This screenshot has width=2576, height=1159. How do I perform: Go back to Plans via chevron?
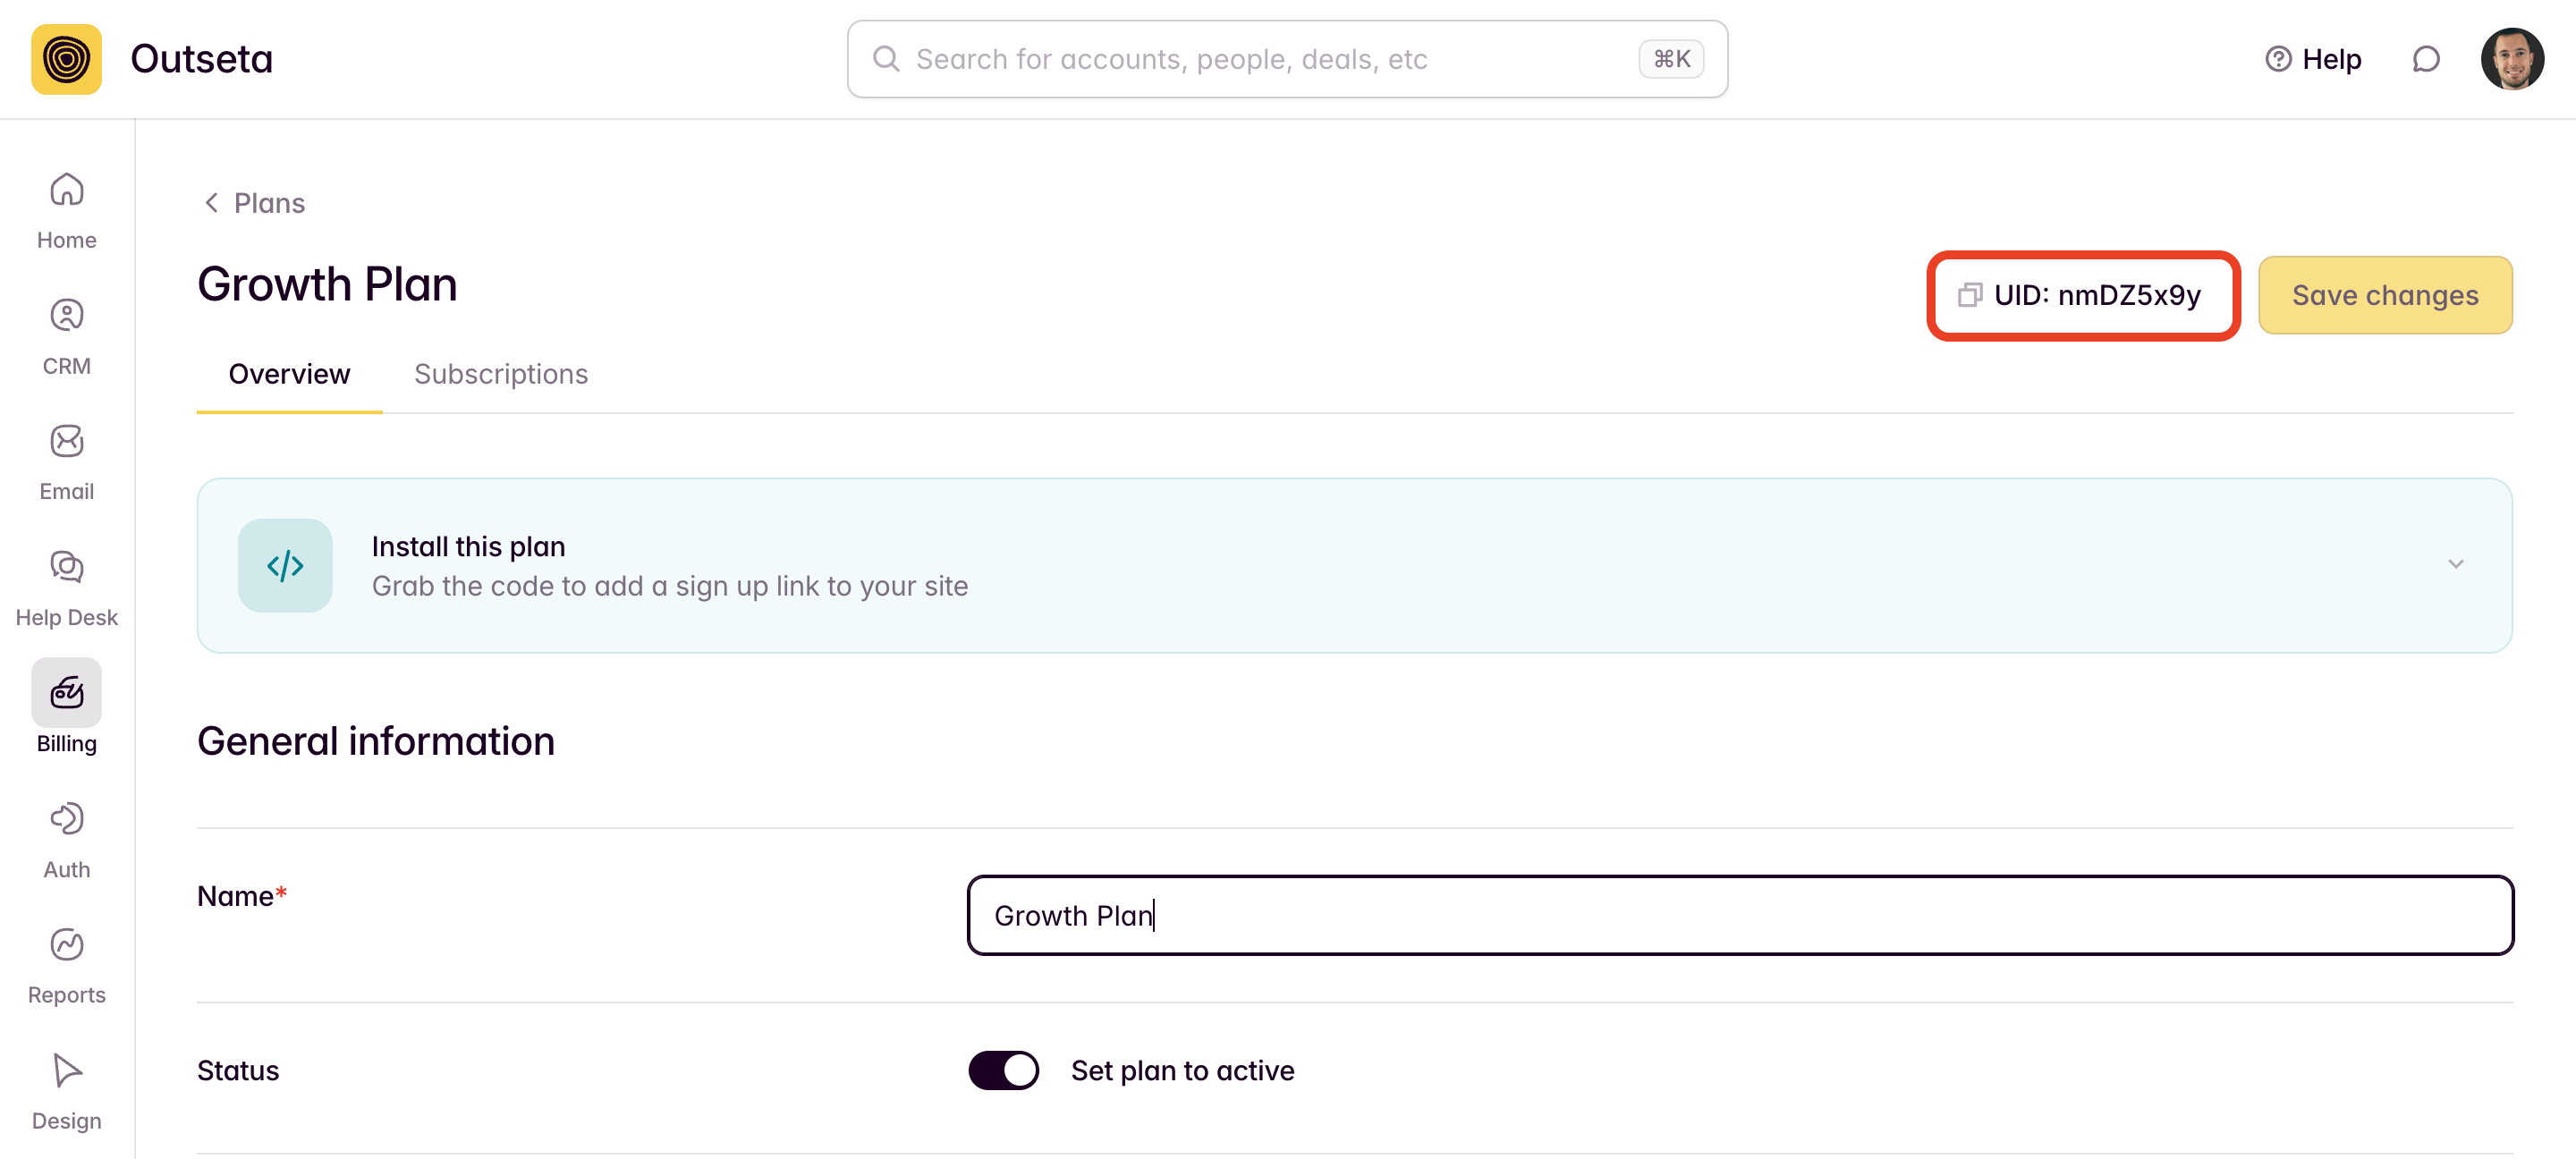[x=212, y=203]
